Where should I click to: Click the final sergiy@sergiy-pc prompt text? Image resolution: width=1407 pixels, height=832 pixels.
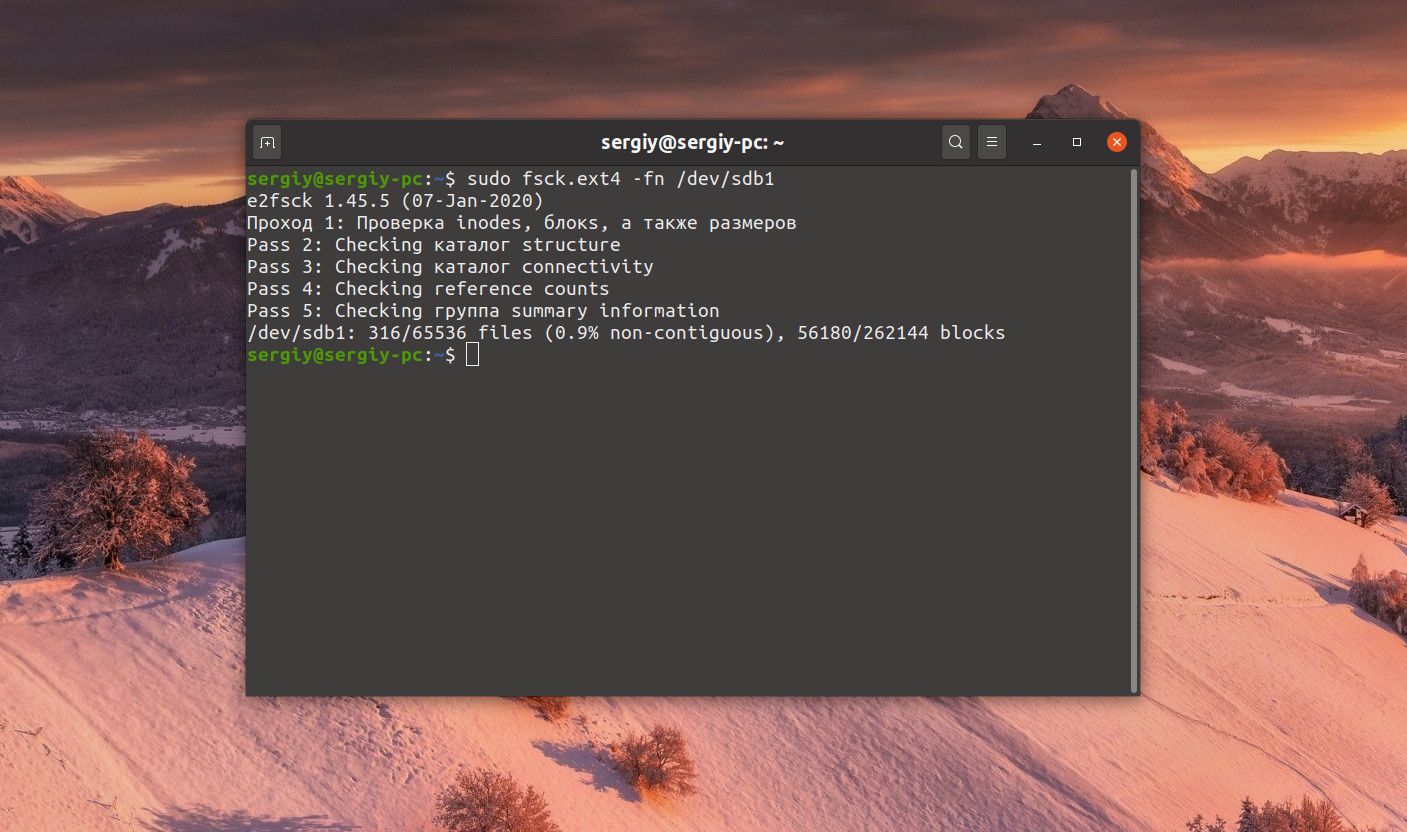tap(335, 355)
